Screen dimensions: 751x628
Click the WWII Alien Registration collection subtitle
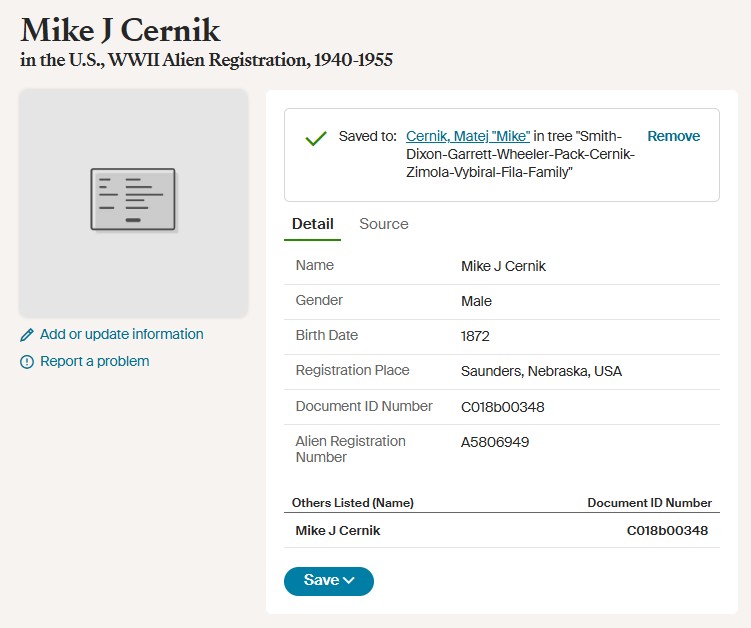(x=206, y=60)
